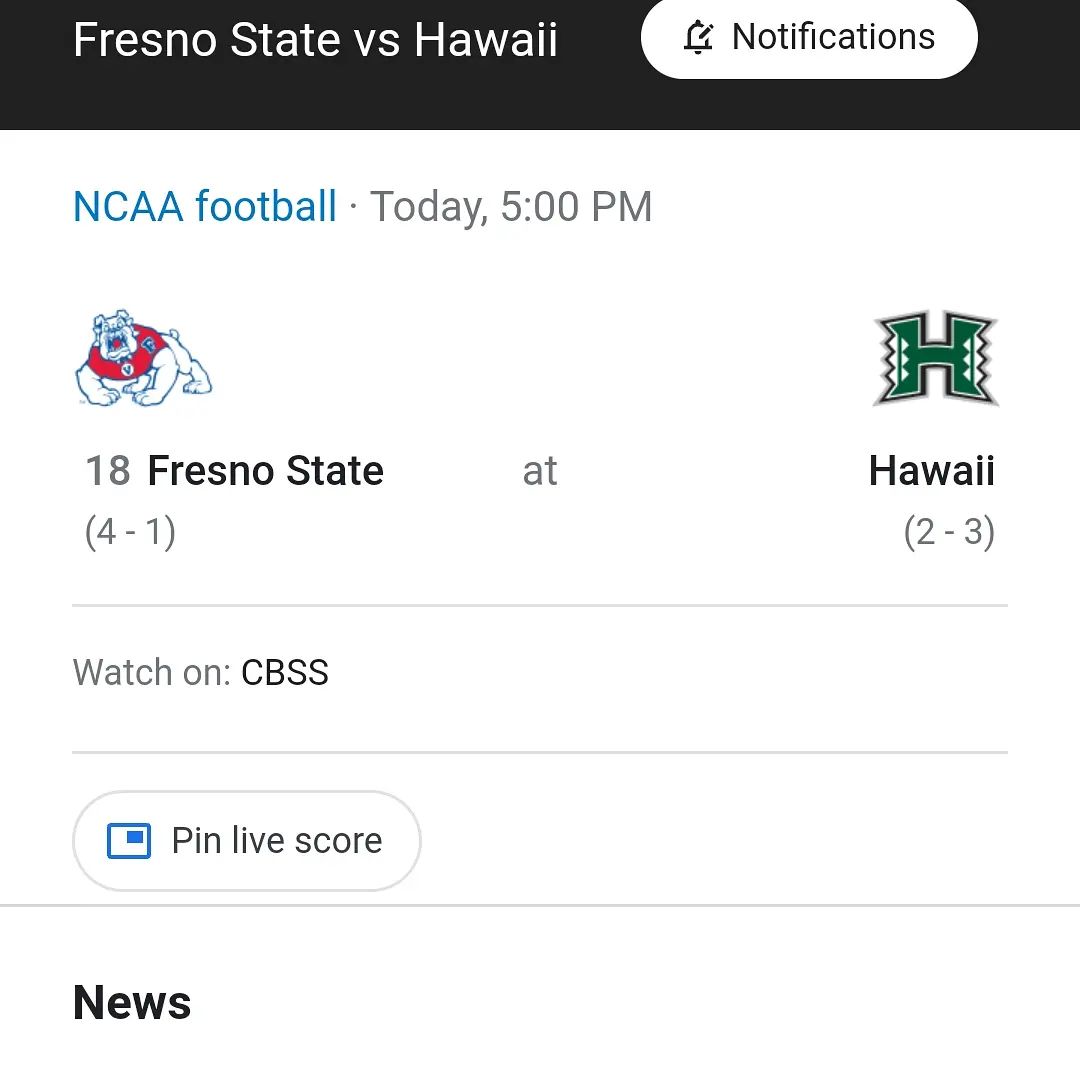Viewport: 1080px width, 1080px height.
Task: Click the CBSS channel name
Action: 284,672
